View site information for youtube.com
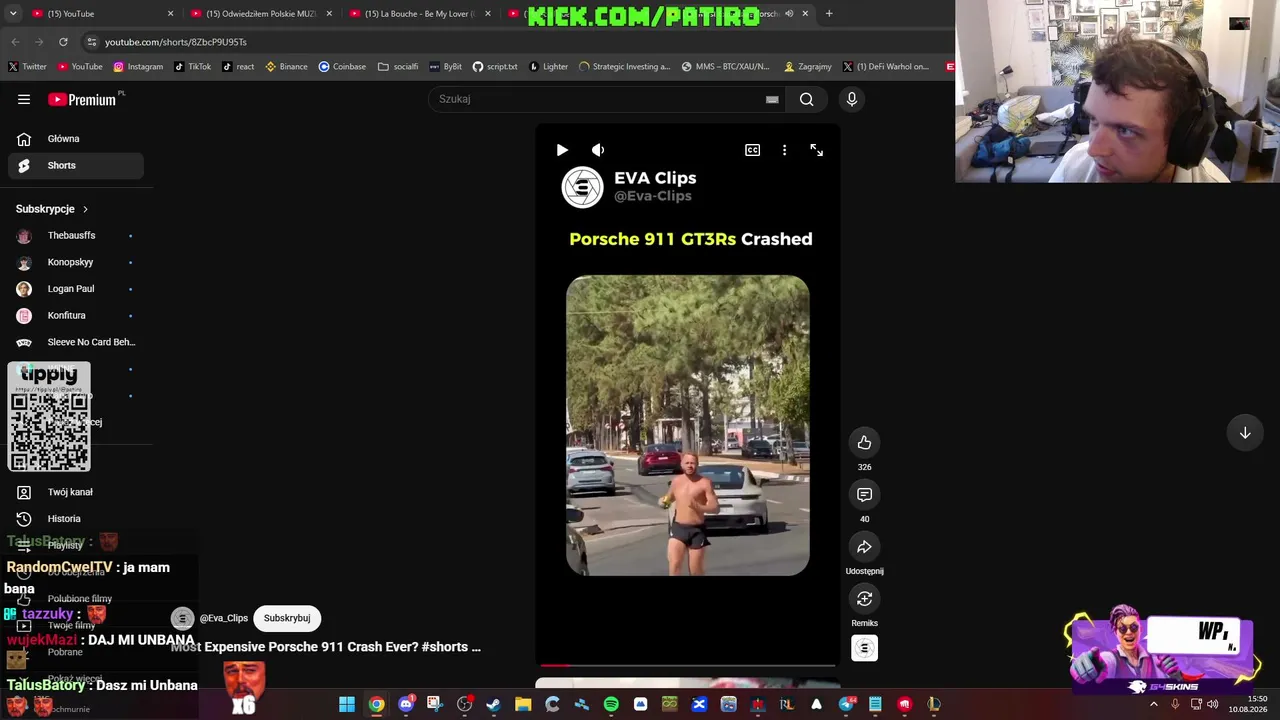1280x720 pixels. 92,42
